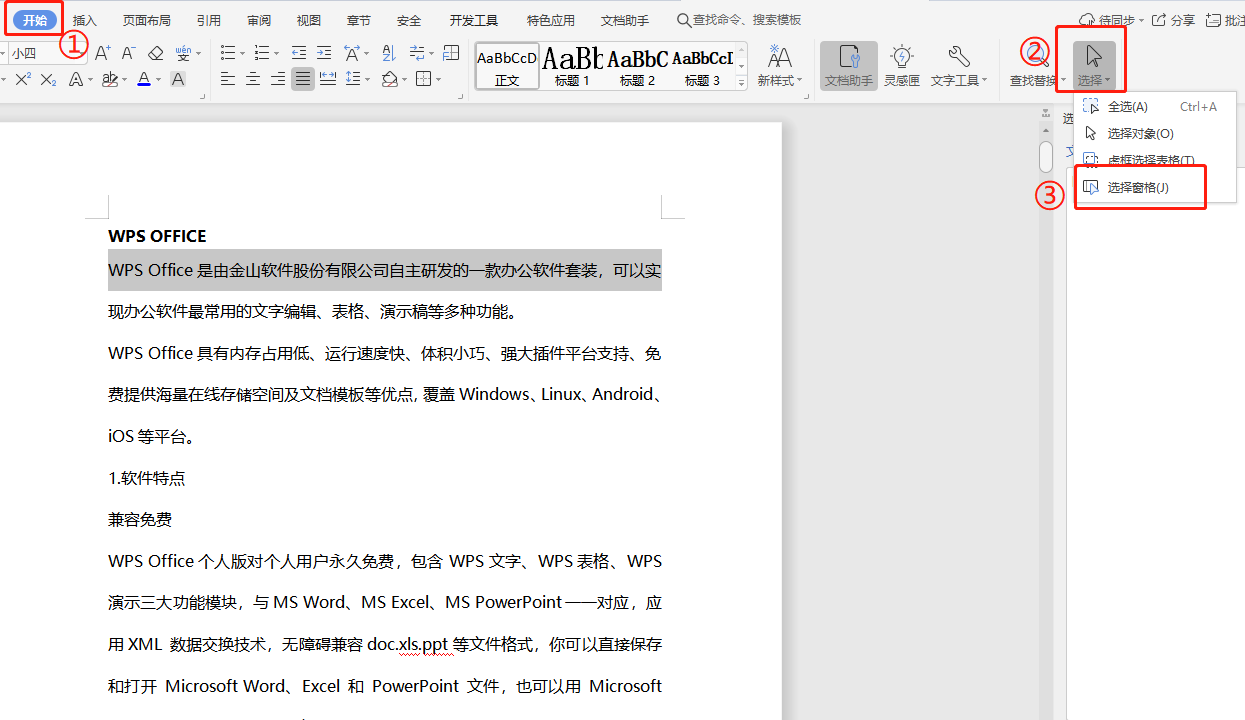Viewport: 1245px width, 720px height.
Task: Open the 开始 home tab
Action: pos(35,20)
